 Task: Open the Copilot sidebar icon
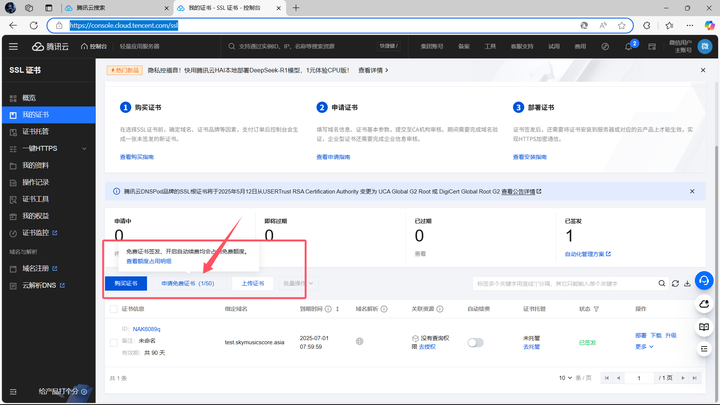(x=709, y=25)
